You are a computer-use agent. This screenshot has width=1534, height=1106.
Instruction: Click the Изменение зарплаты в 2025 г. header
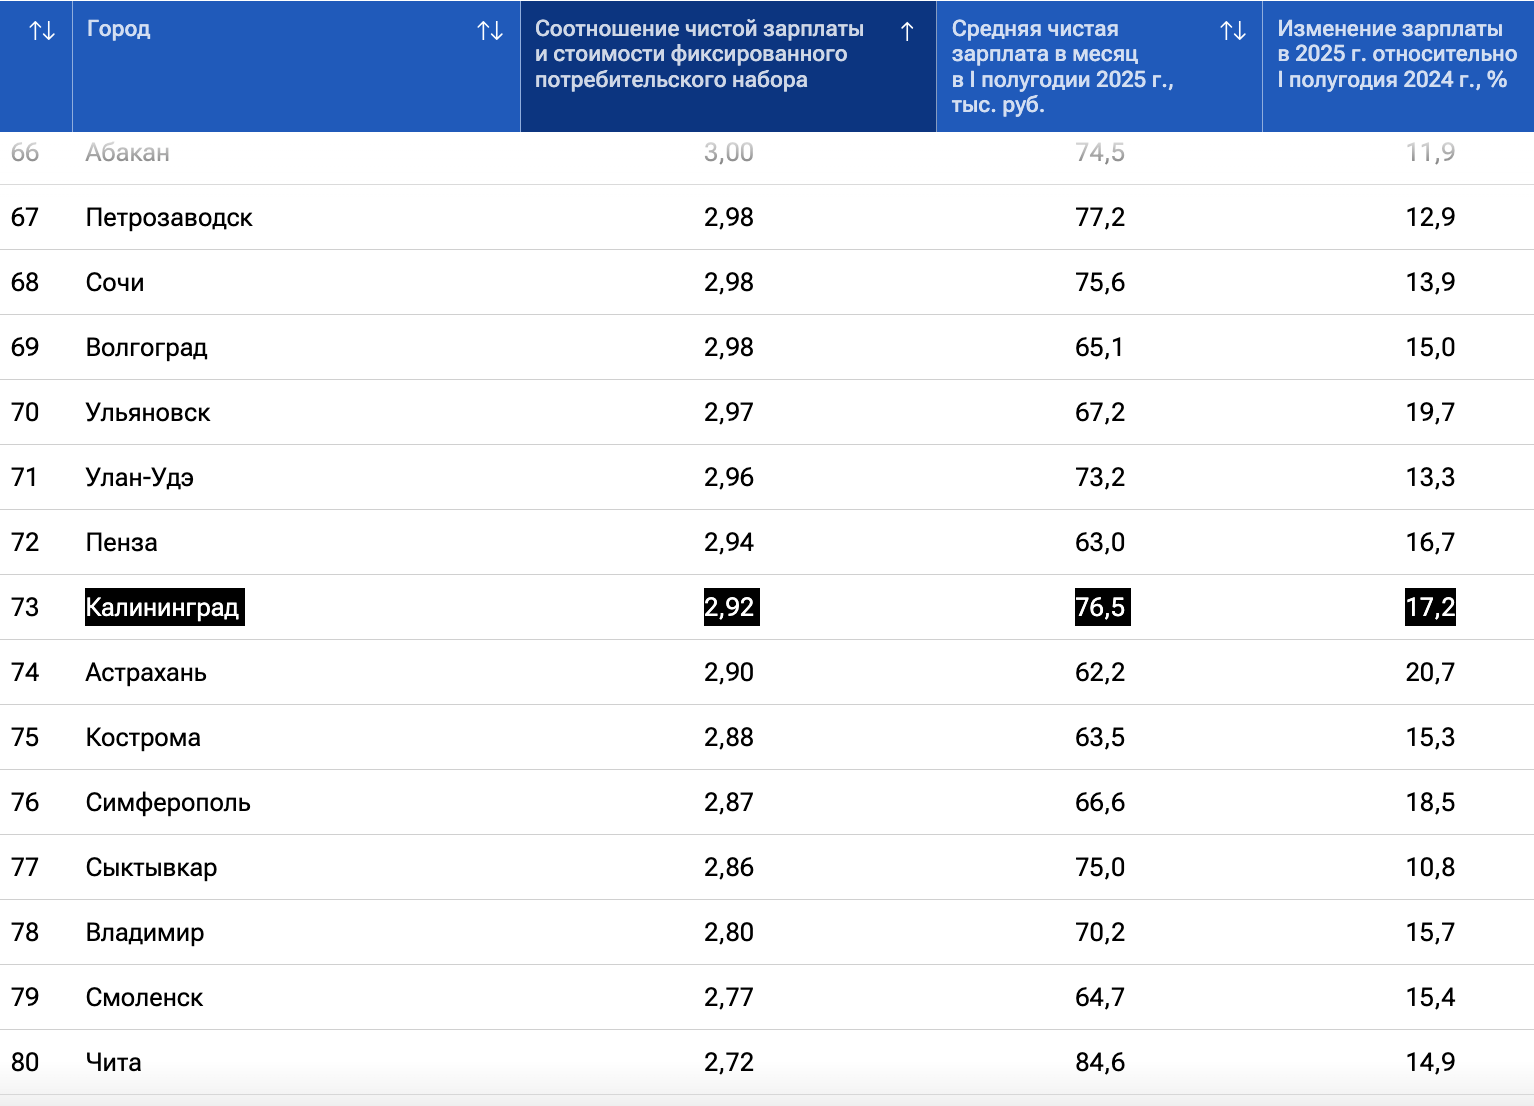coord(1396,54)
